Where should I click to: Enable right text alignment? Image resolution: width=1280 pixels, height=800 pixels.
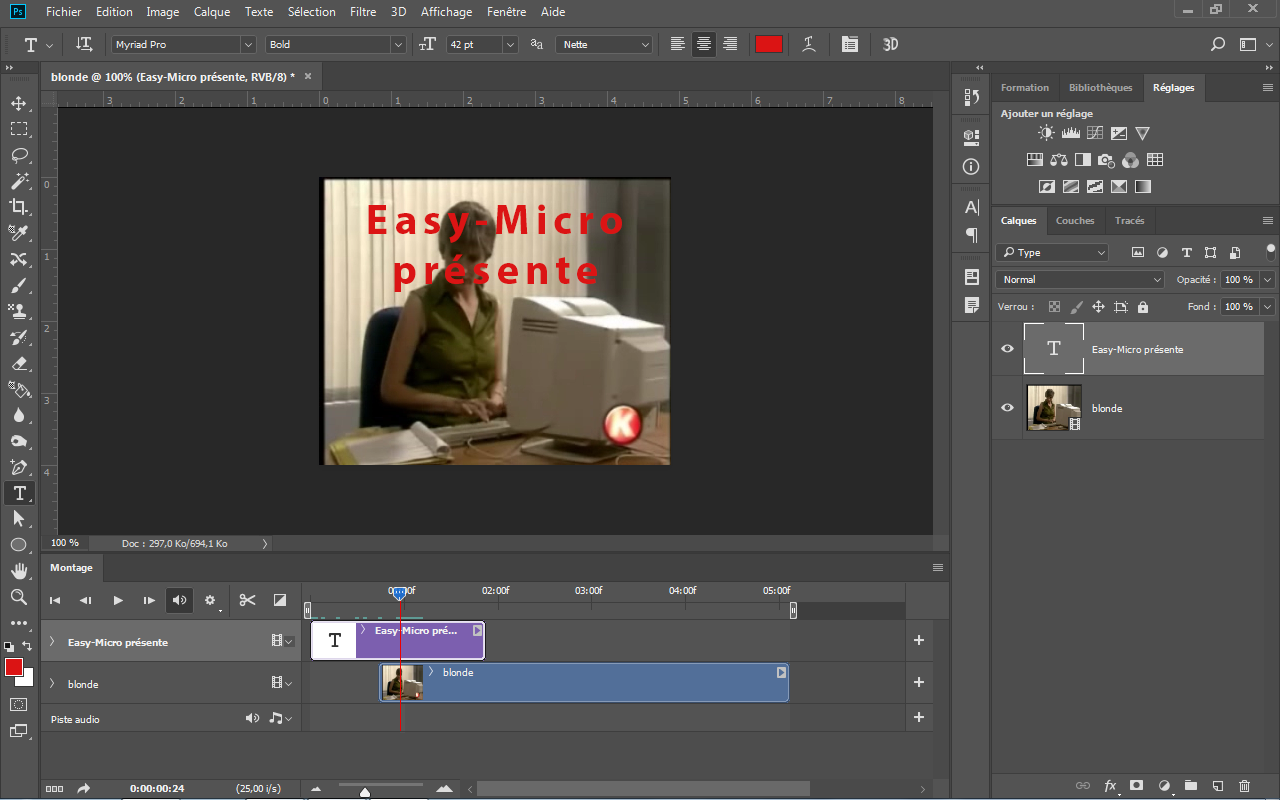[x=730, y=44]
